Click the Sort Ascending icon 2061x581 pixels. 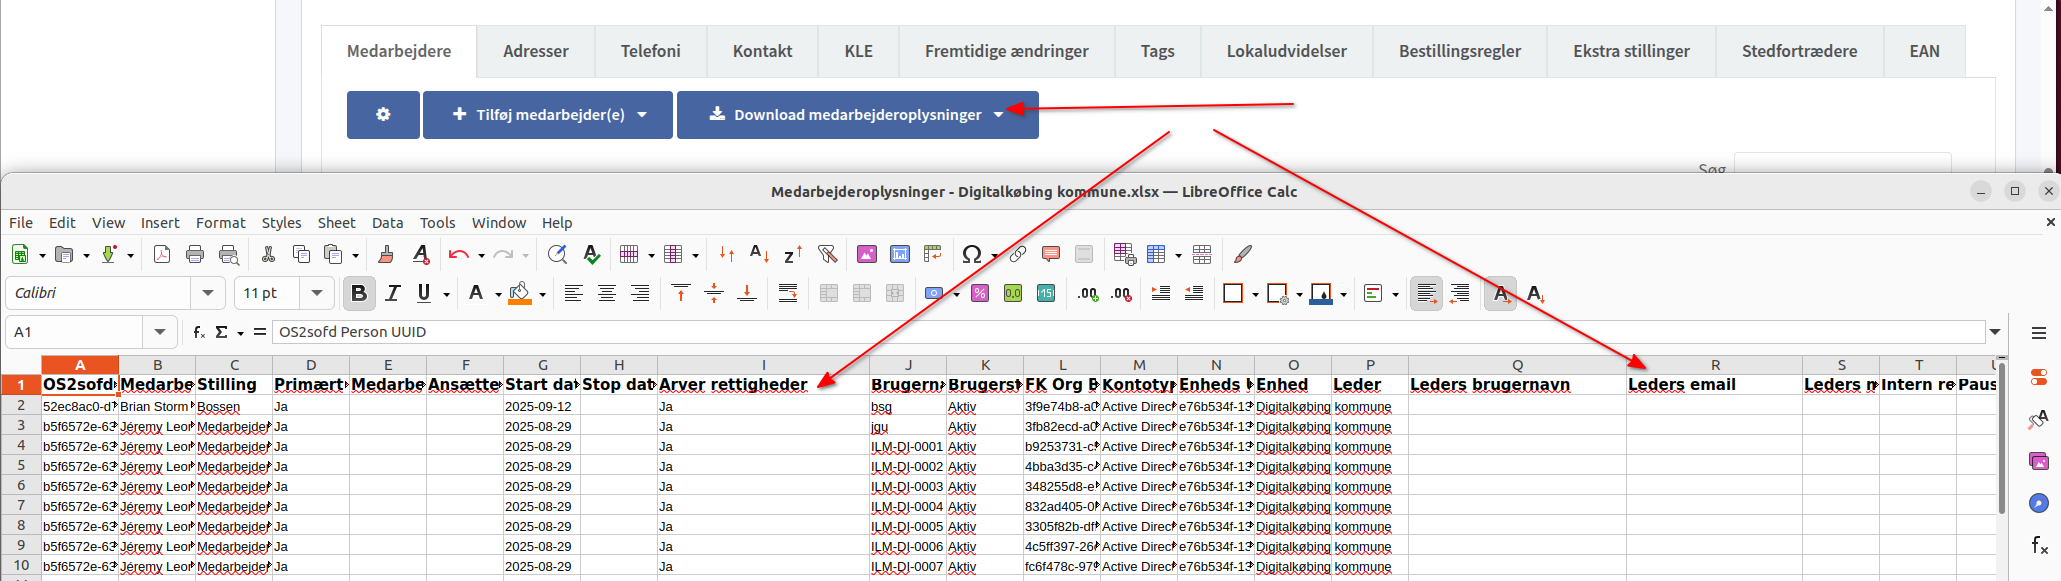pyautogui.click(x=759, y=255)
